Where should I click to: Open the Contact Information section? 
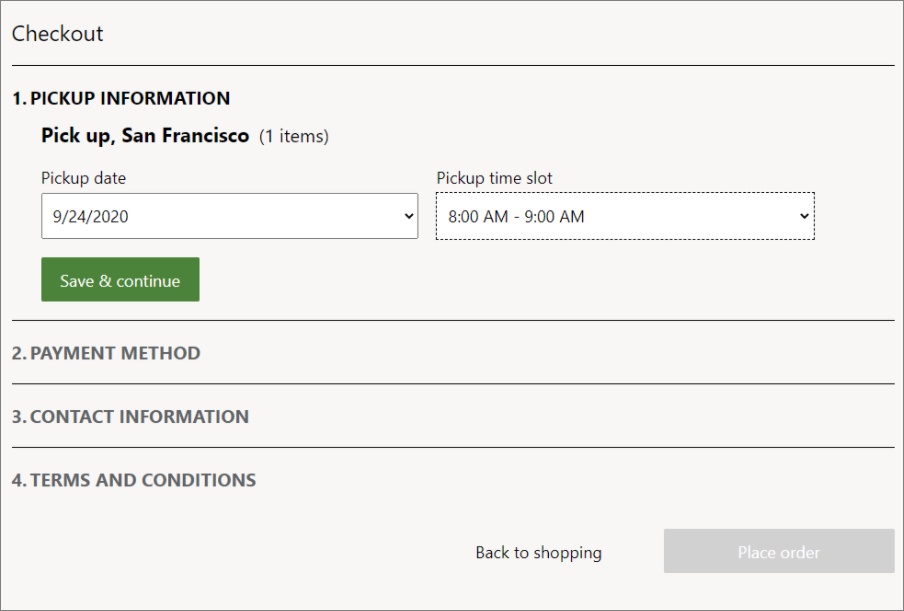130,416
